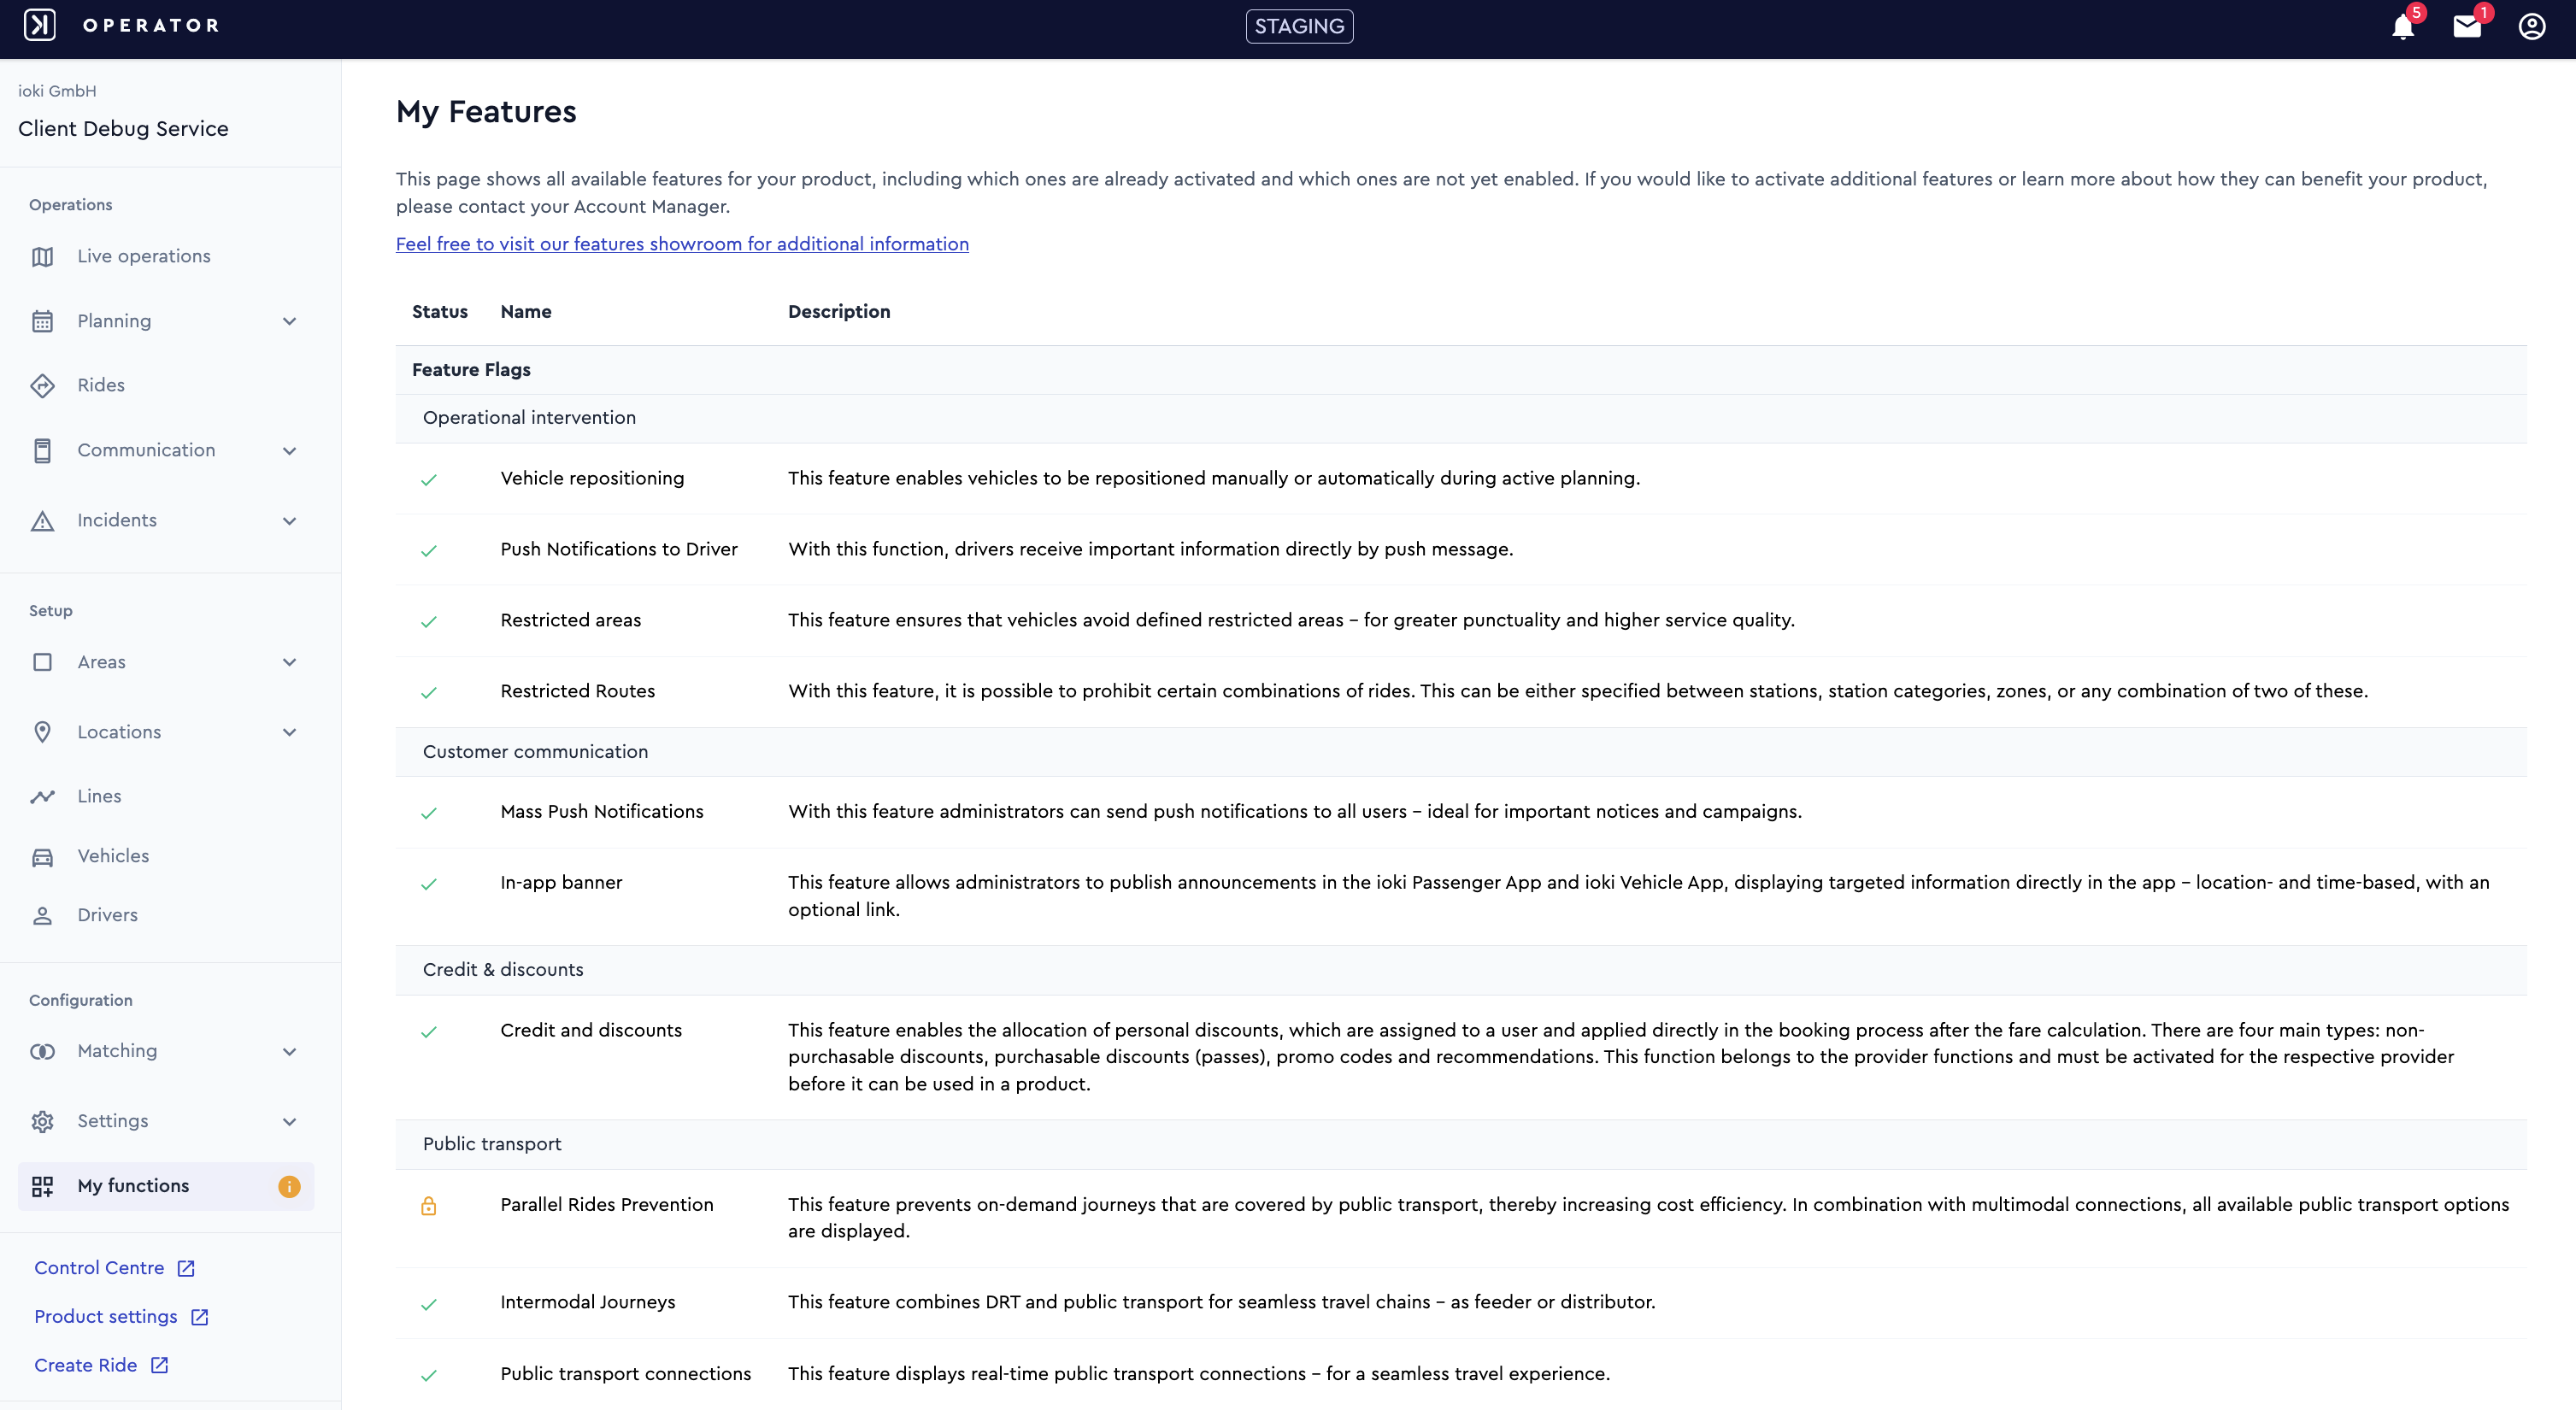2576x1410 pixels.
Task: Expand the Locations menu chevron
Action: pos(289,732)
